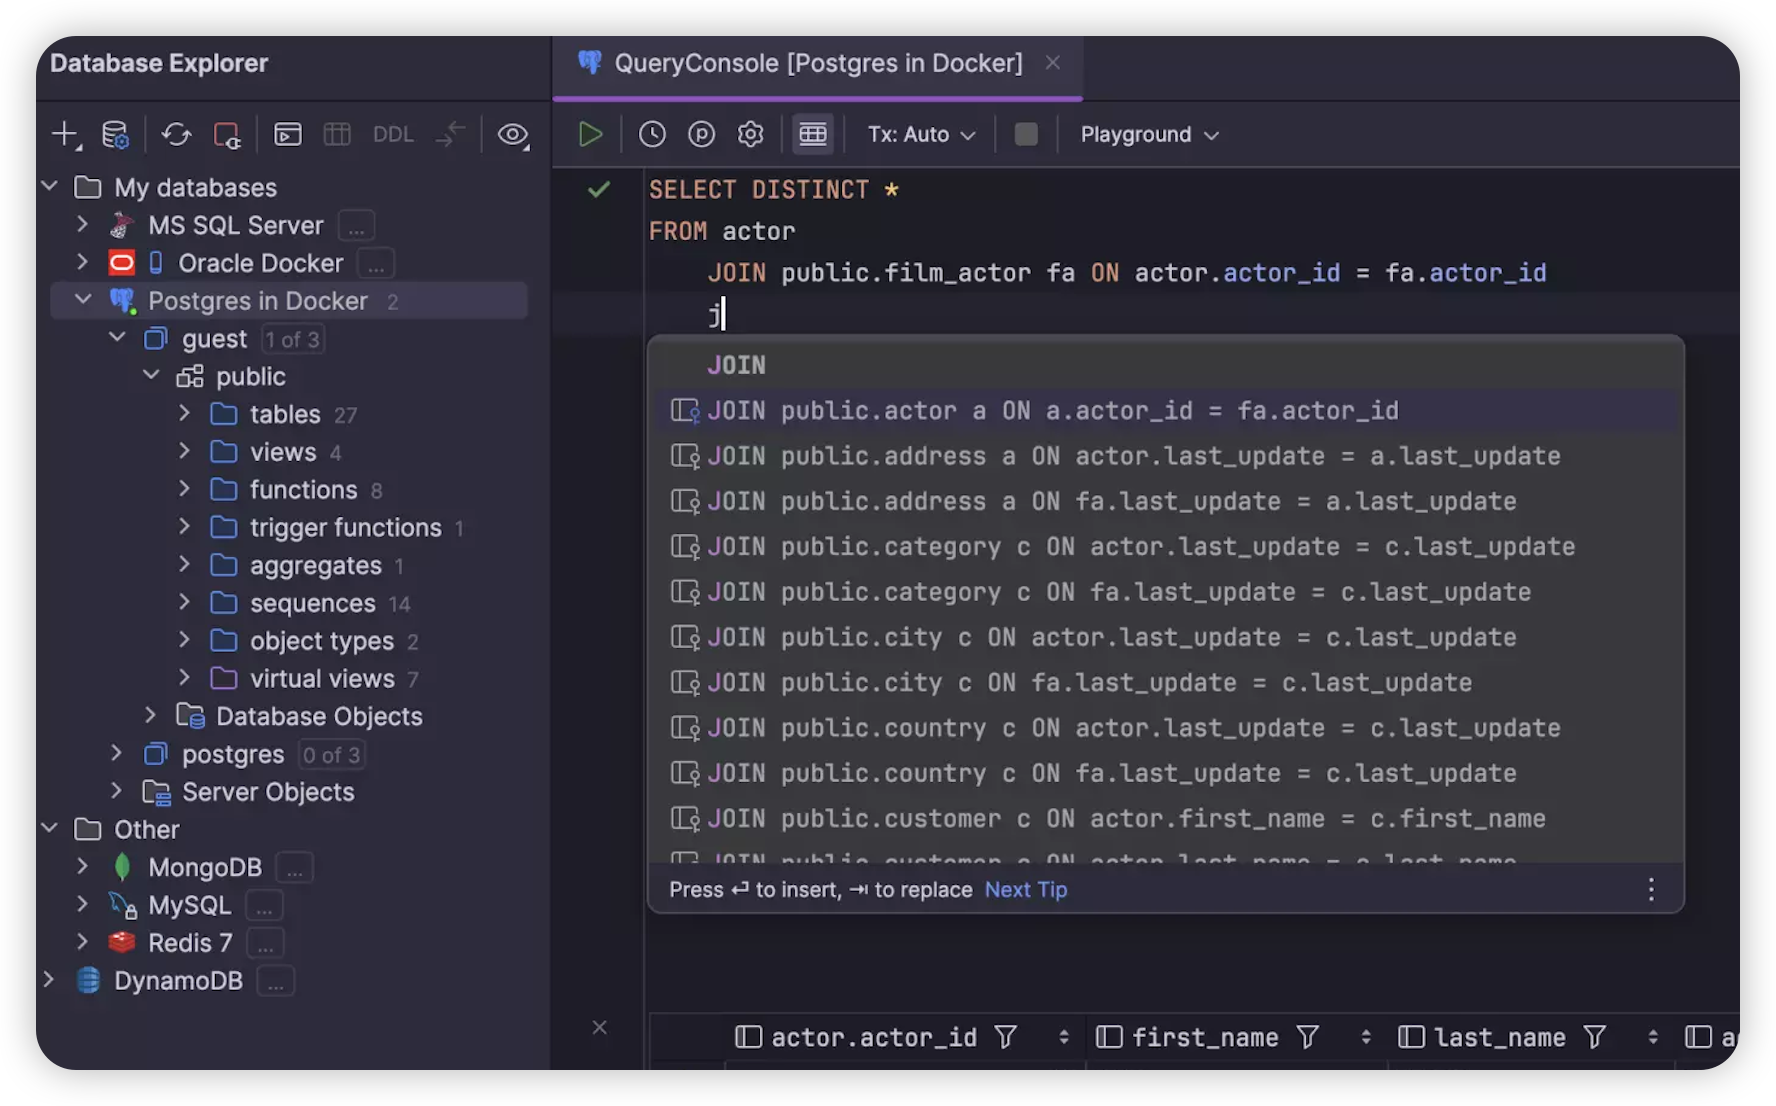1776x1106 pixels.
Task: Expand the Oracle Docker node
Action: click(x=83, y=262)
